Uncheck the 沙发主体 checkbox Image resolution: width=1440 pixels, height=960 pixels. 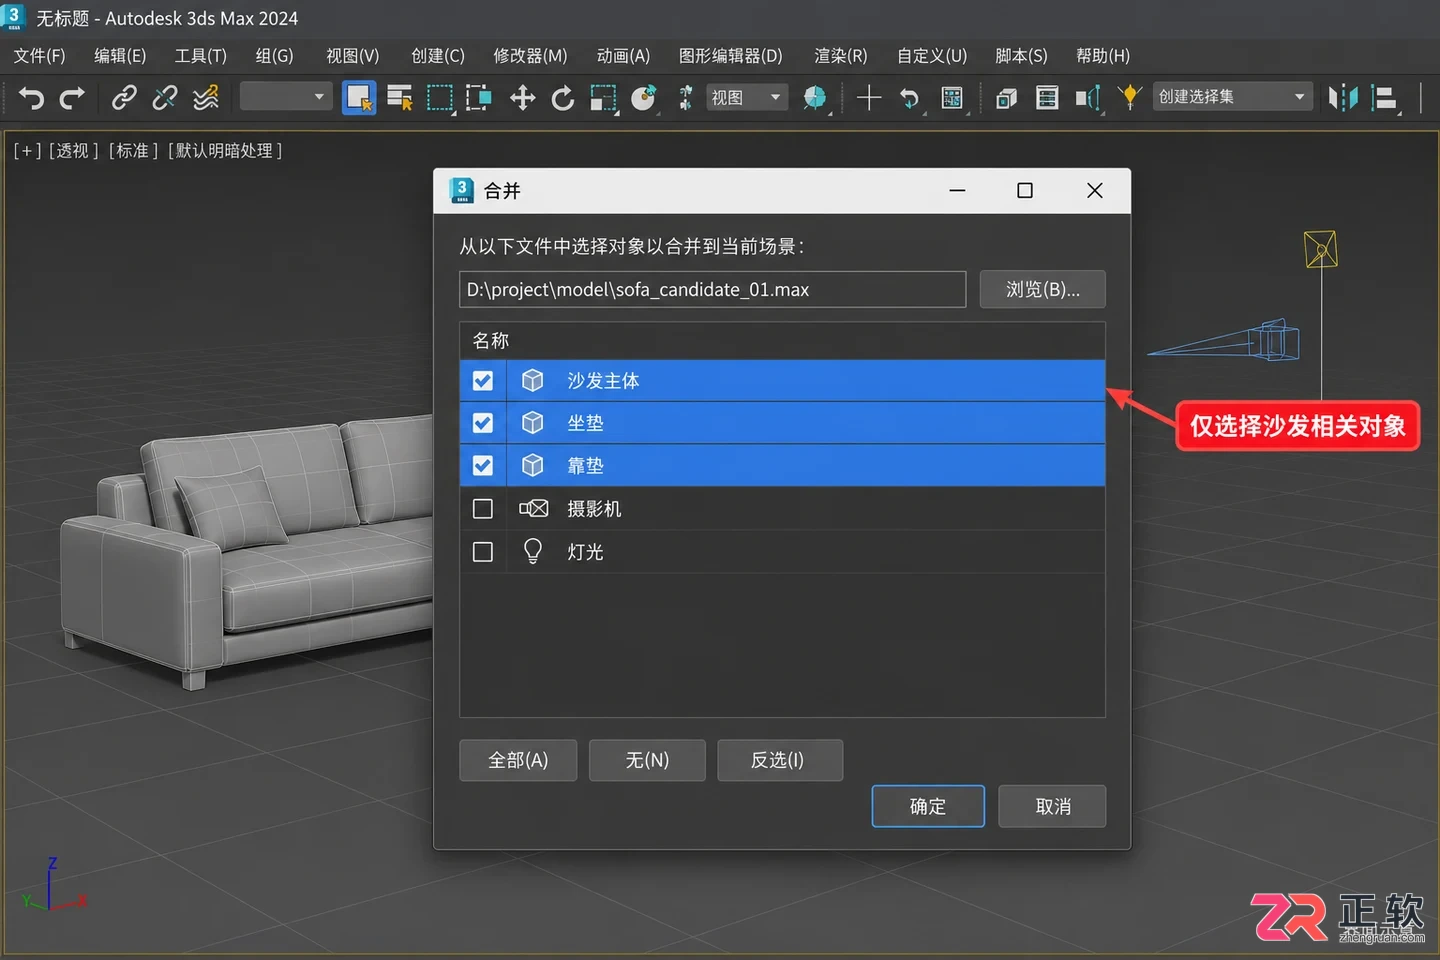point(483,381)
